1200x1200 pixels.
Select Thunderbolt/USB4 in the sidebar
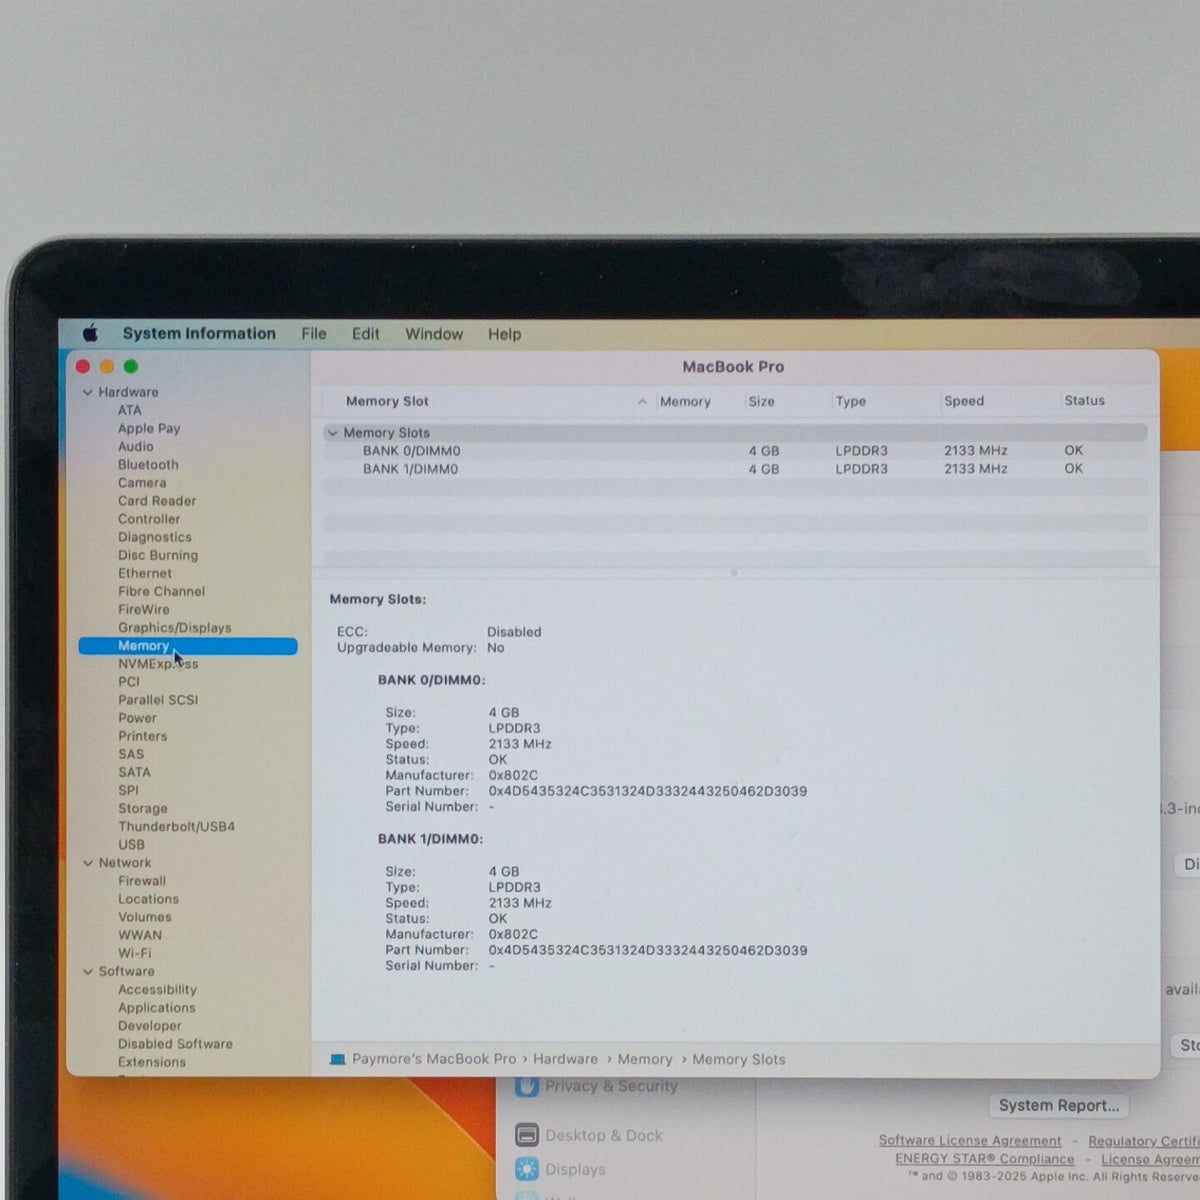177,827
